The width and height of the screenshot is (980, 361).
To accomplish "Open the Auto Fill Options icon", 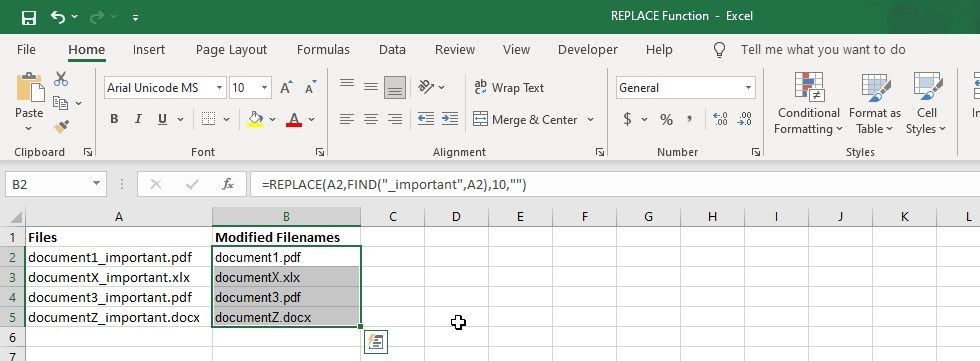I will [x=376, y=342].
